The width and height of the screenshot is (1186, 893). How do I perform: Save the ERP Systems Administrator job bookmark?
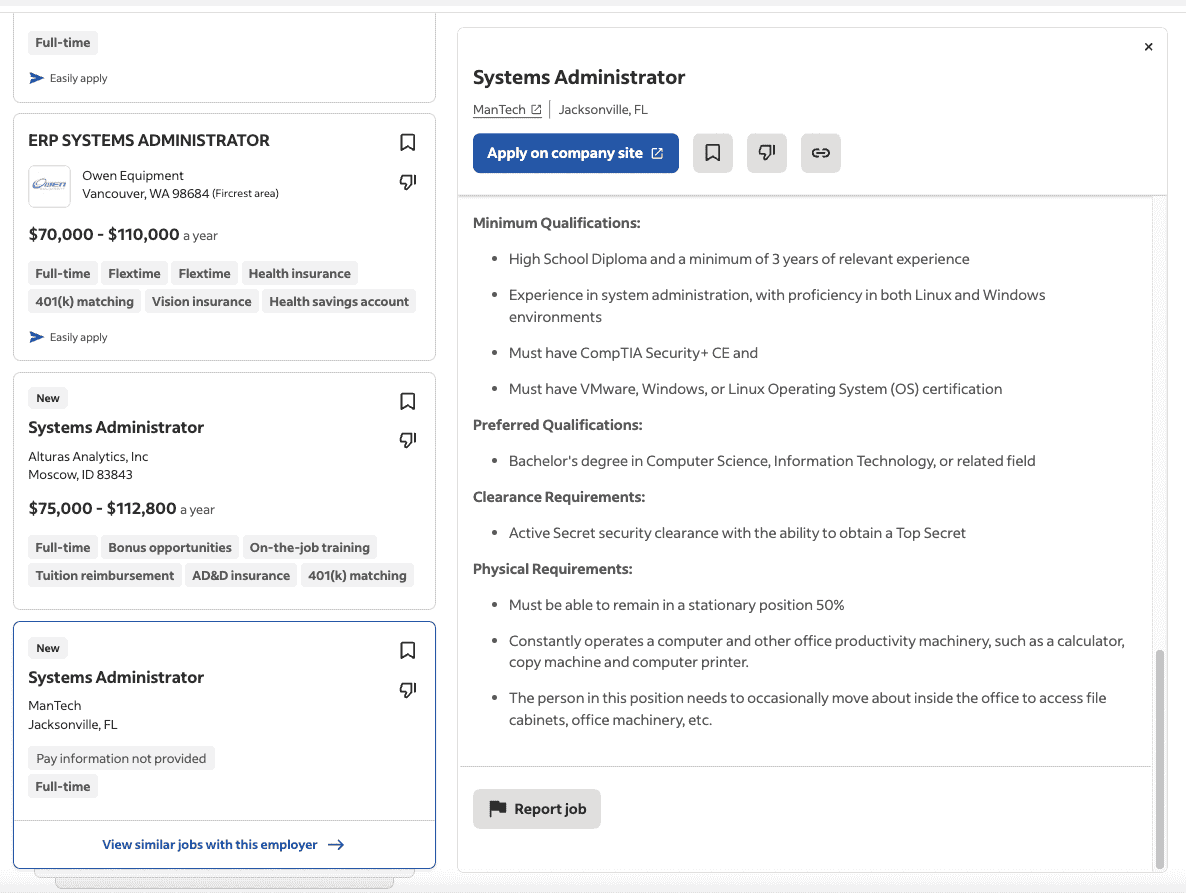(408, 142)
